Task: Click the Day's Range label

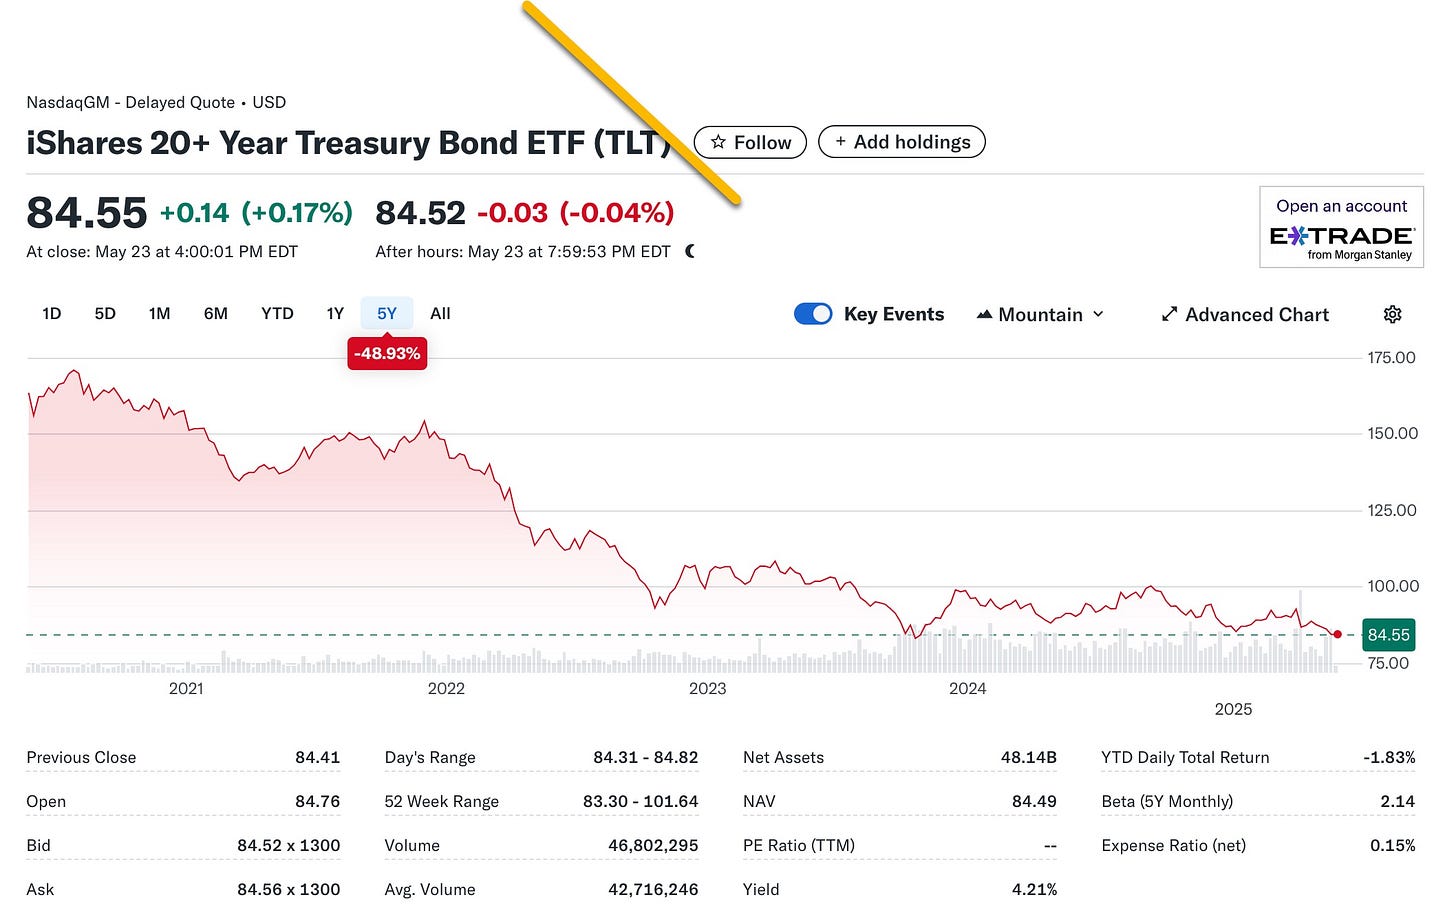Action: click(x=430, y=758)
